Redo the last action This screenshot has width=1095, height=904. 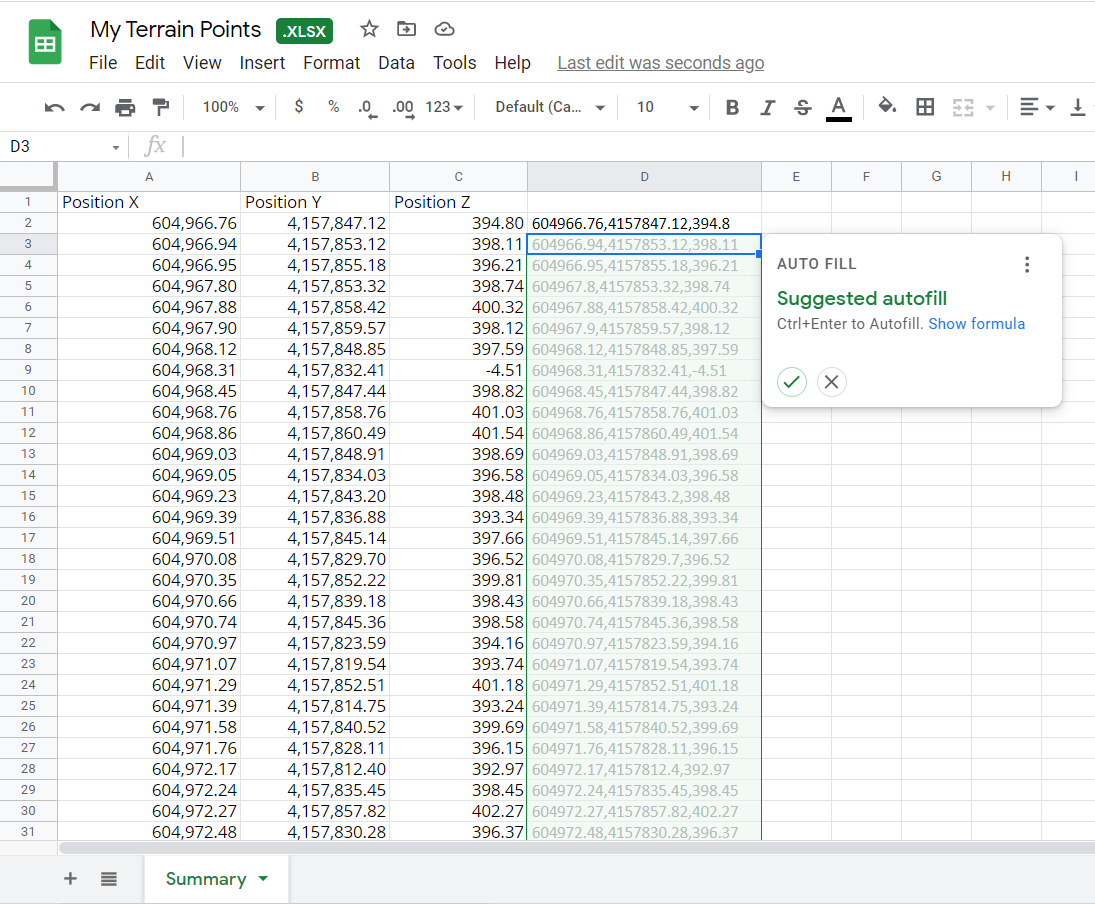89,108
